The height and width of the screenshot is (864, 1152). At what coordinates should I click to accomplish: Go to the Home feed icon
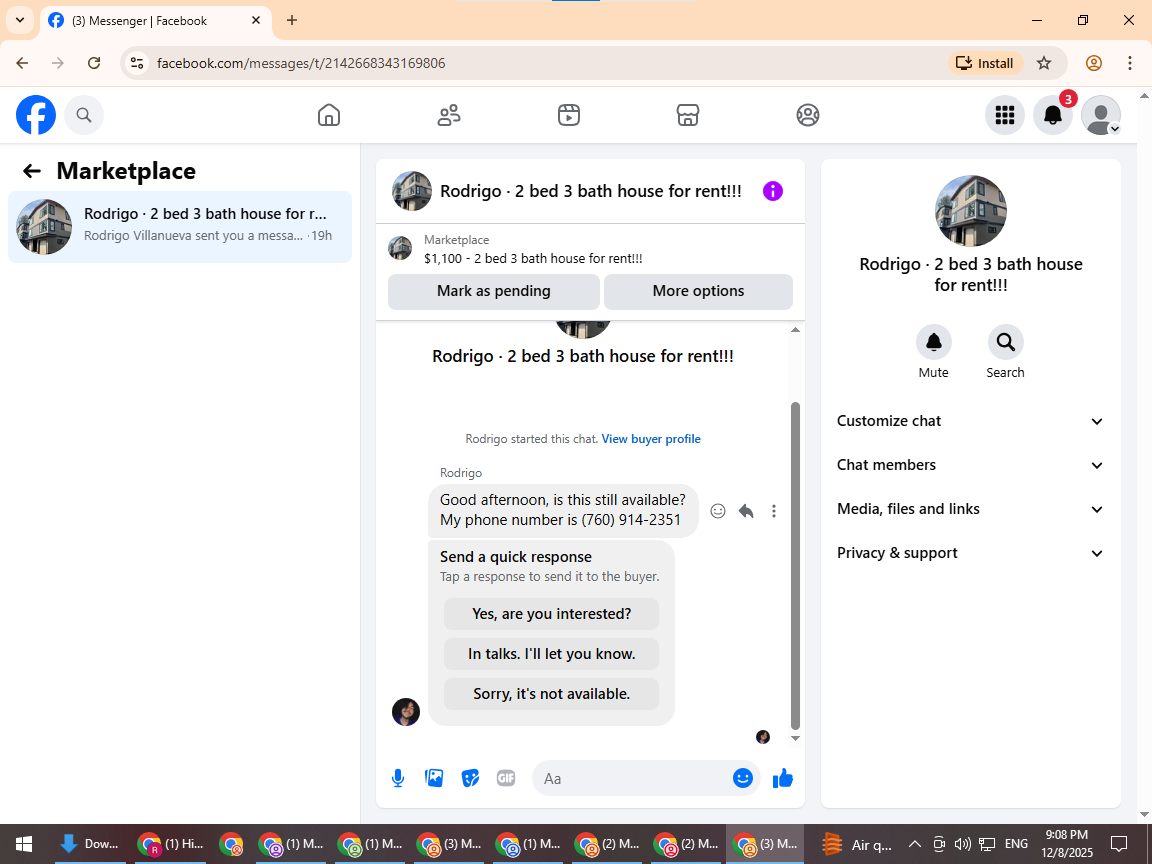pyautogui.click(x=328, y=115)
